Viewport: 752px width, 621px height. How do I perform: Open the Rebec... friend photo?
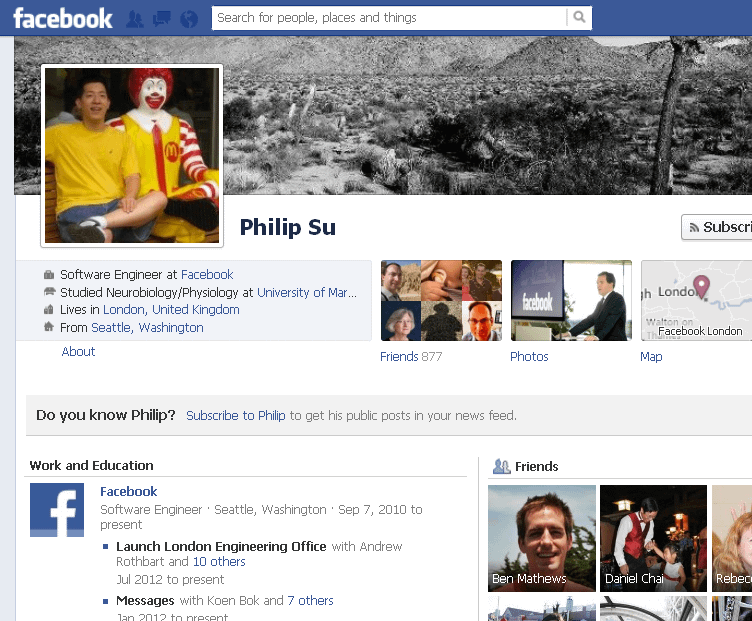(x=732, y=538)
